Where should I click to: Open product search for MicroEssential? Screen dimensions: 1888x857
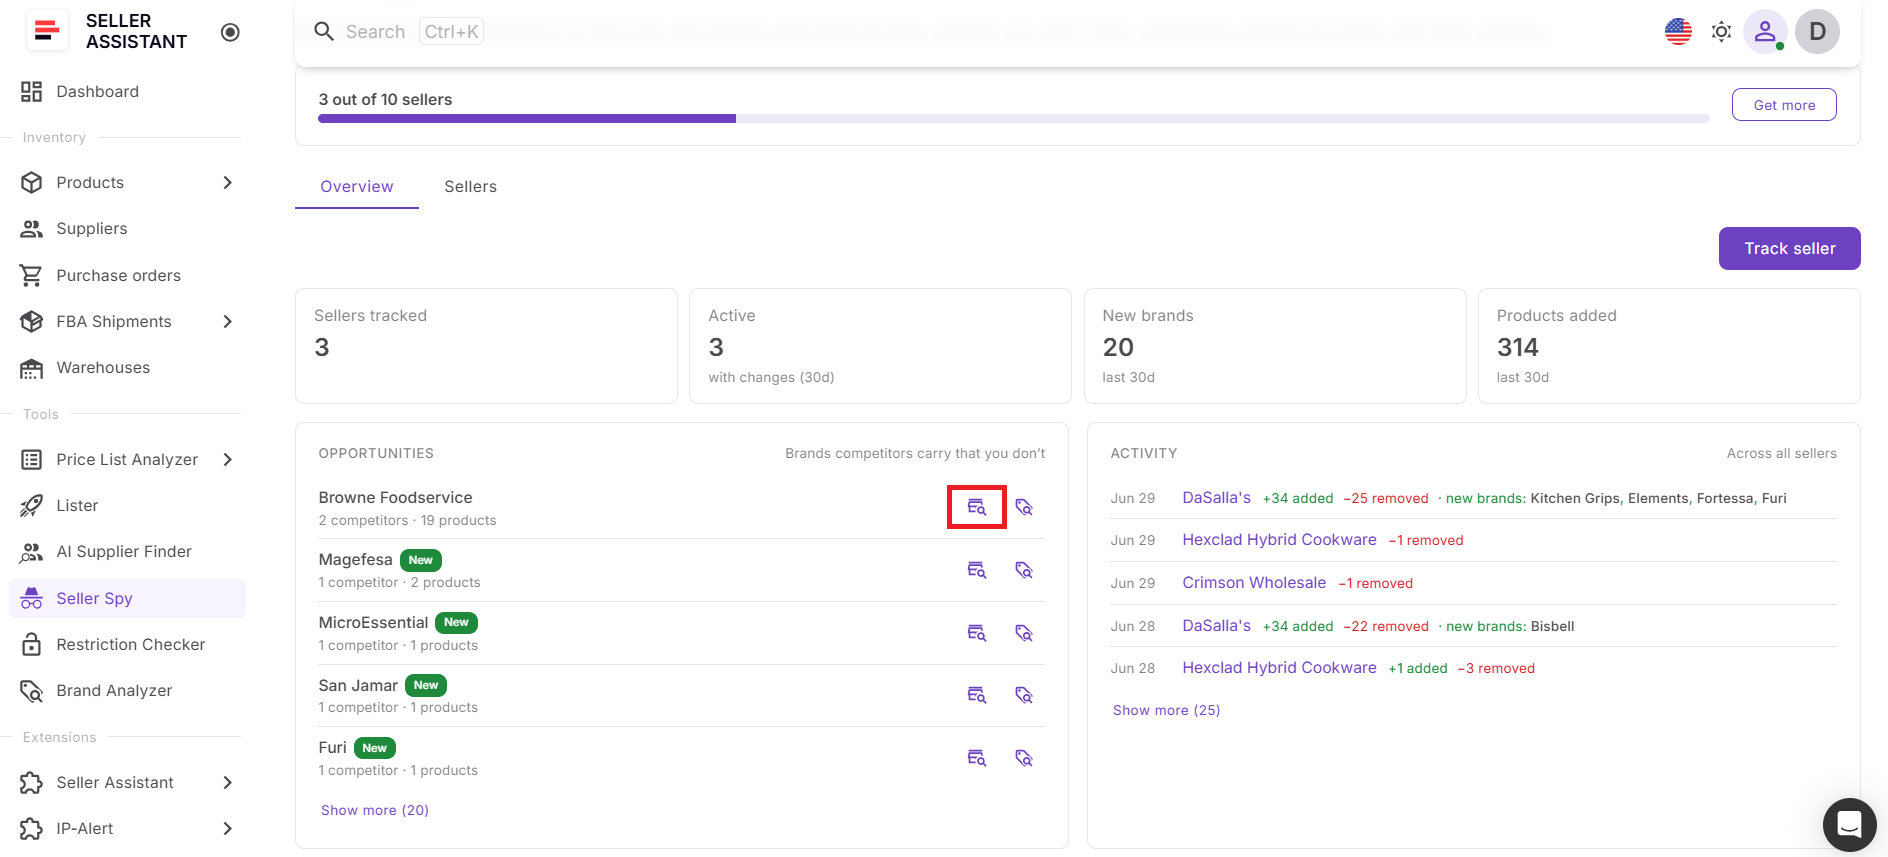977,633
